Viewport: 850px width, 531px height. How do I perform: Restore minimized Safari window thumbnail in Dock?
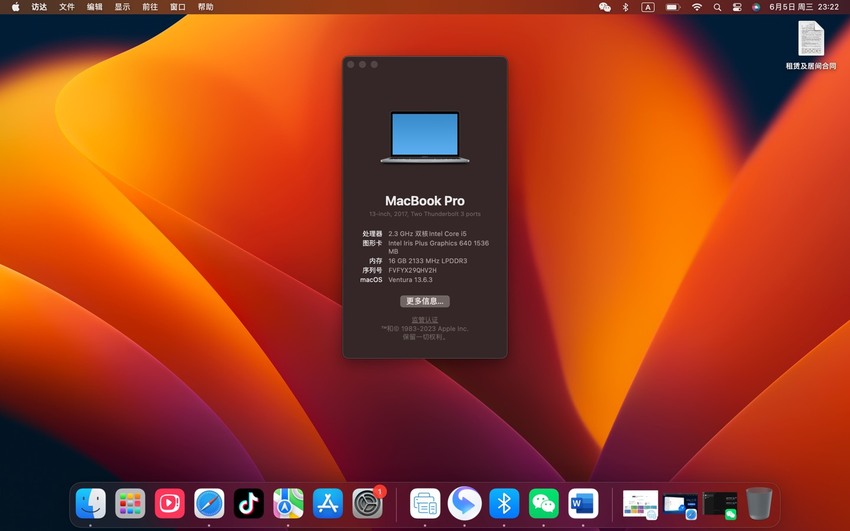pos(680,504)
